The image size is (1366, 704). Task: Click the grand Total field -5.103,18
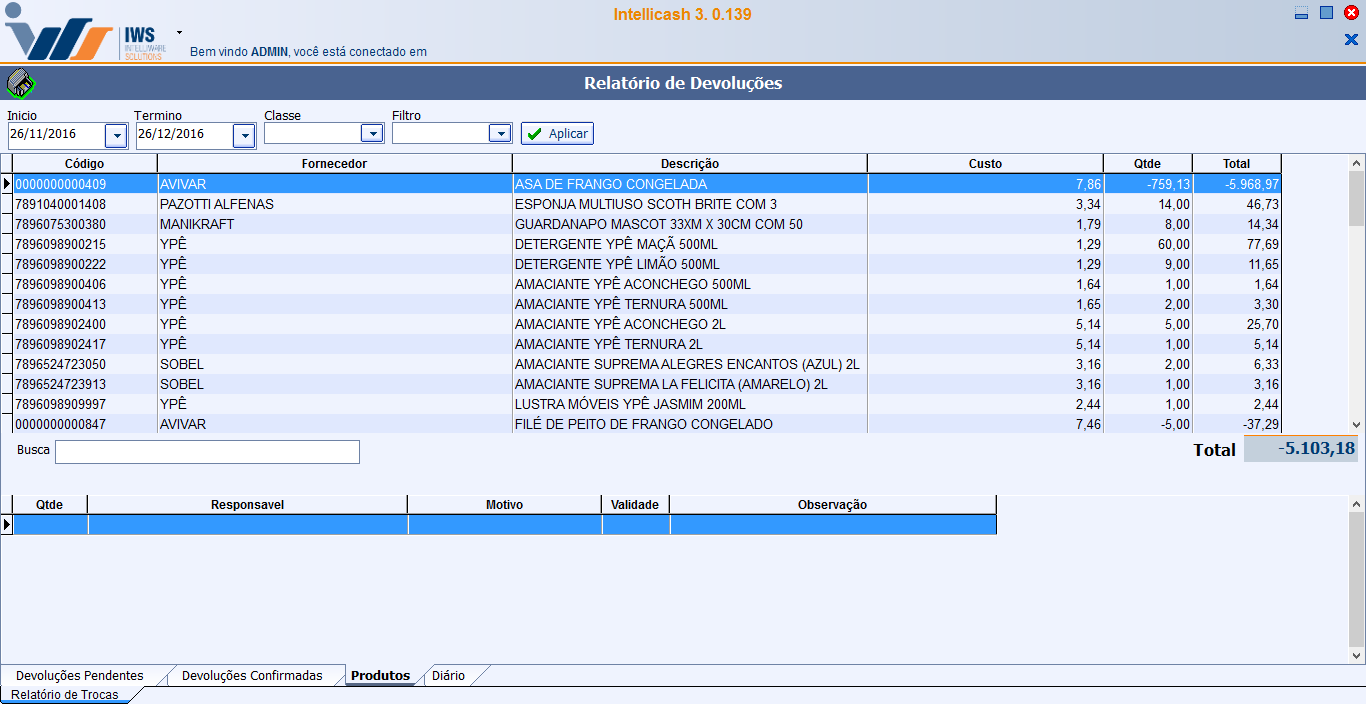click(x=1301, y=449)
